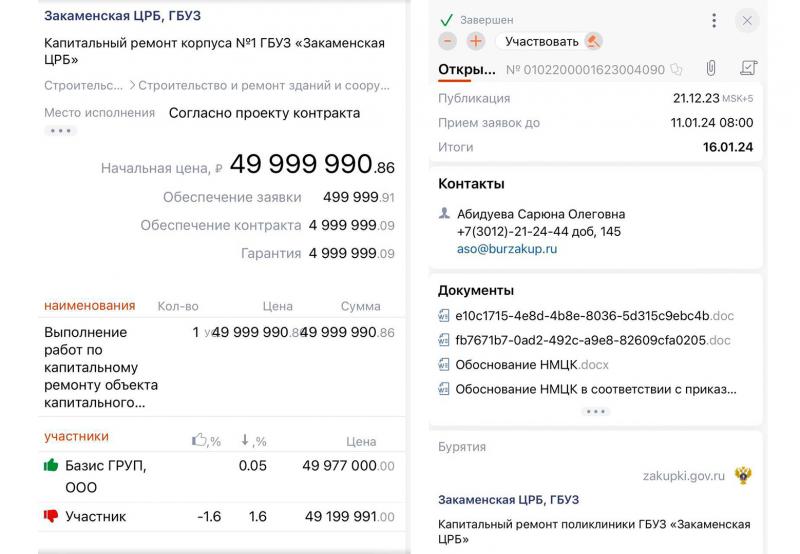Open the contract document icon

pyautogui.click(x=747, y=69)
